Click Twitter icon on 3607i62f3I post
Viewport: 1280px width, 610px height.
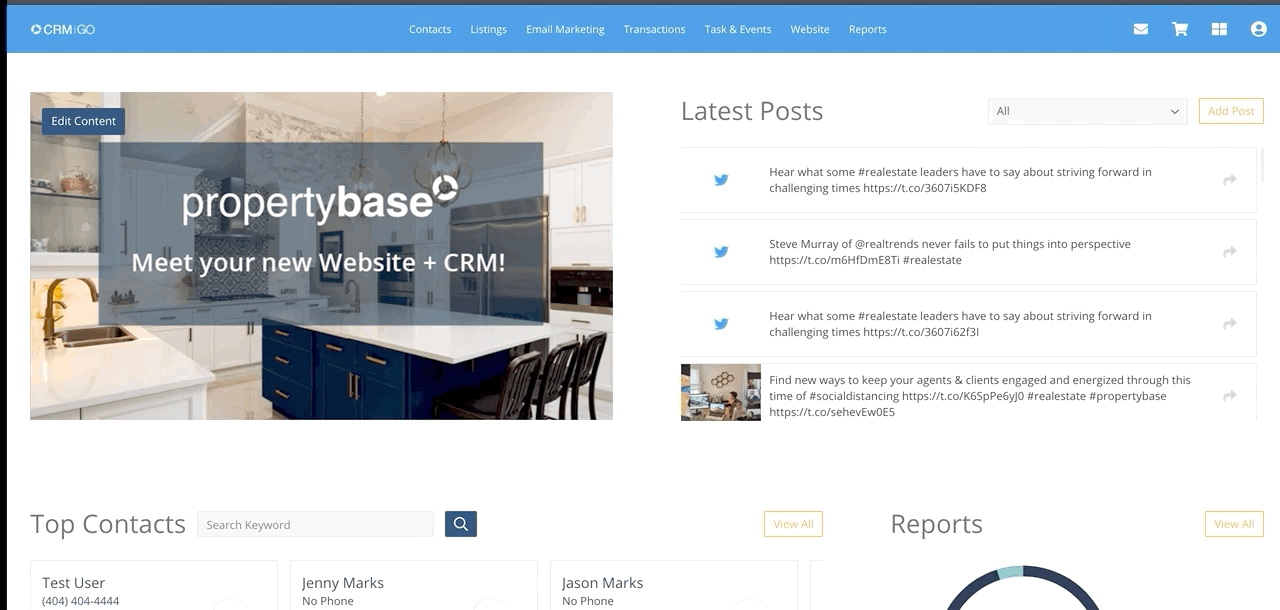tap(721, 324)
